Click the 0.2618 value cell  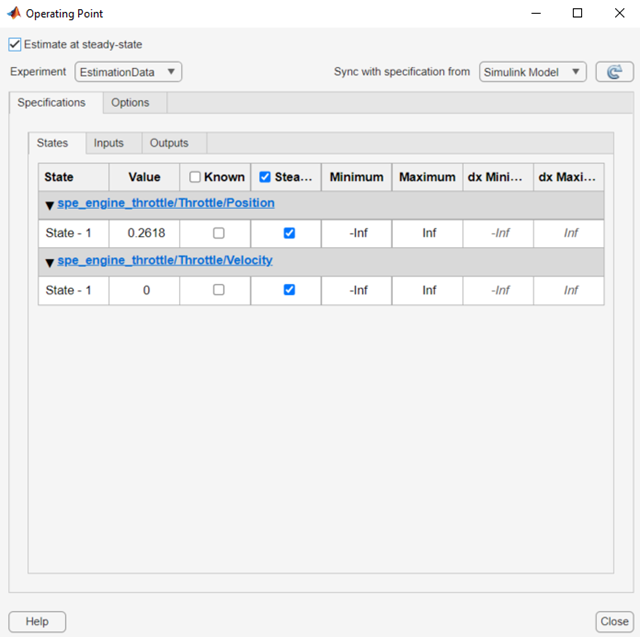144,233
